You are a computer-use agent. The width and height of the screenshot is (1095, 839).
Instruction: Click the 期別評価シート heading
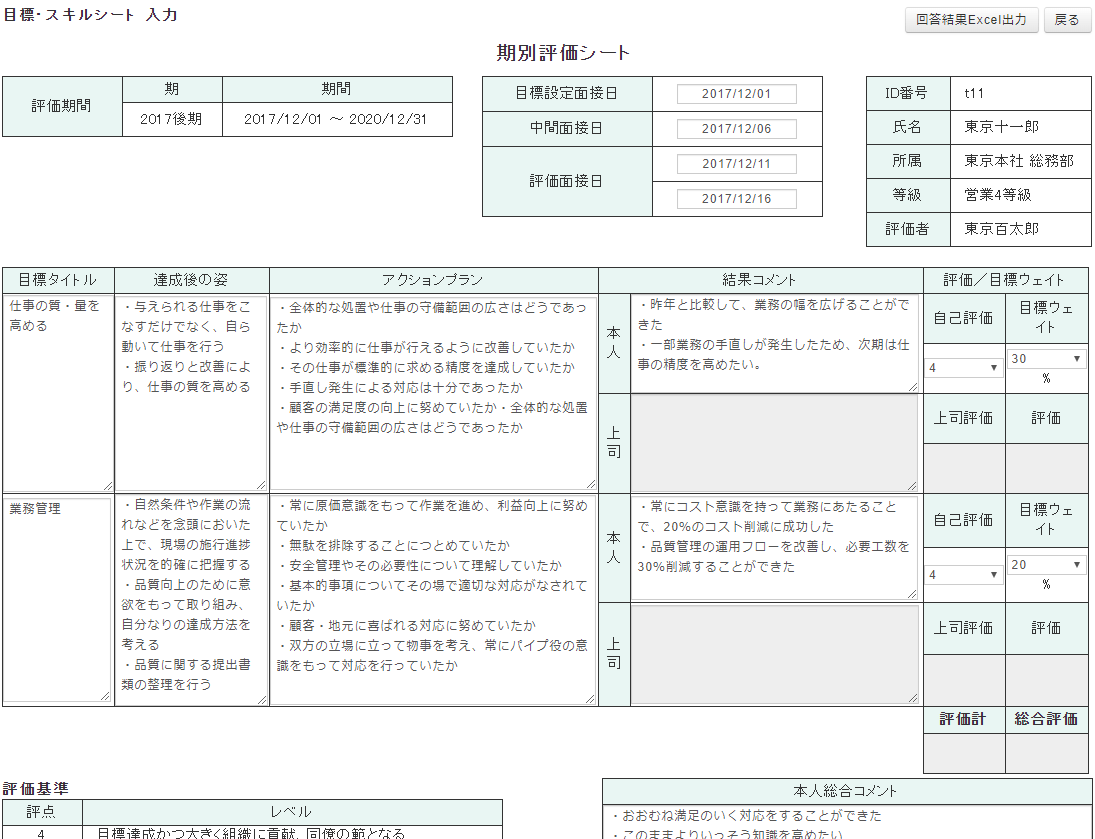[x=564, y=53]
